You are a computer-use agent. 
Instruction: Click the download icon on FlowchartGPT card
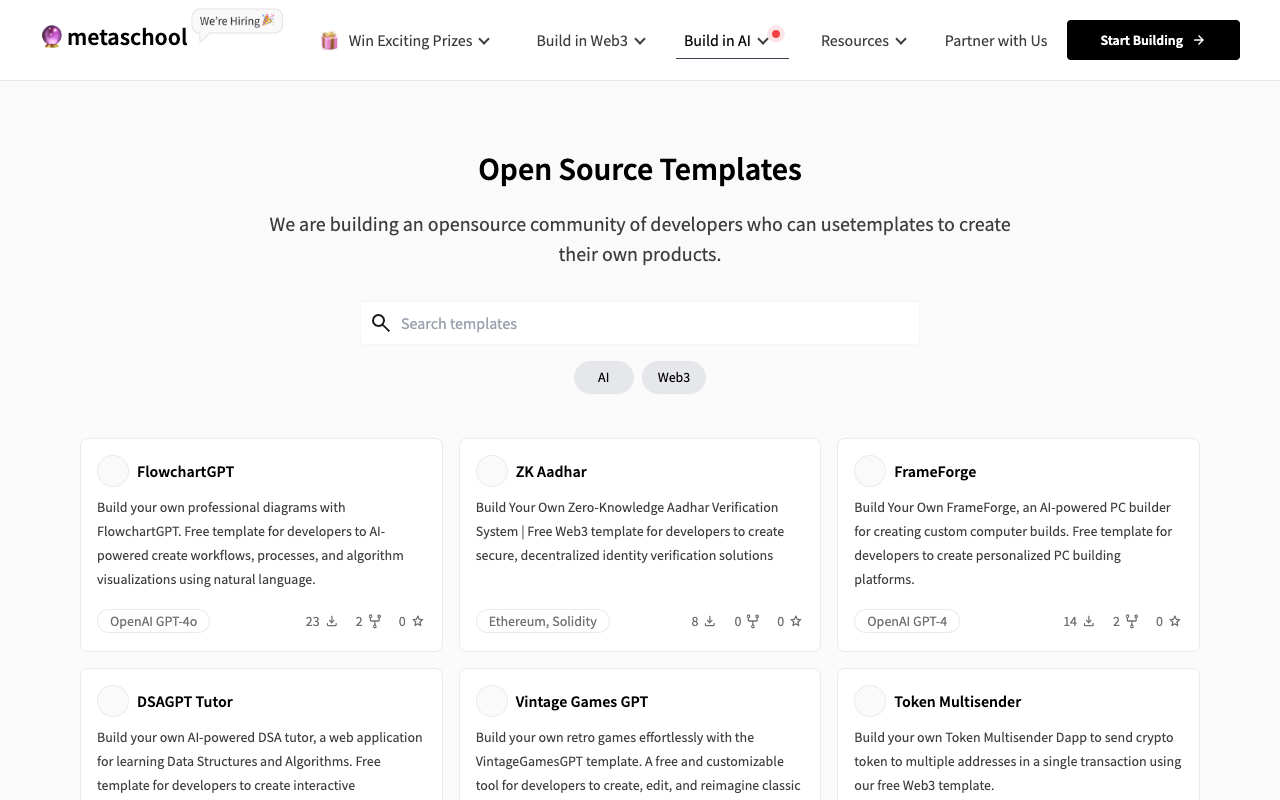(331, 621)
